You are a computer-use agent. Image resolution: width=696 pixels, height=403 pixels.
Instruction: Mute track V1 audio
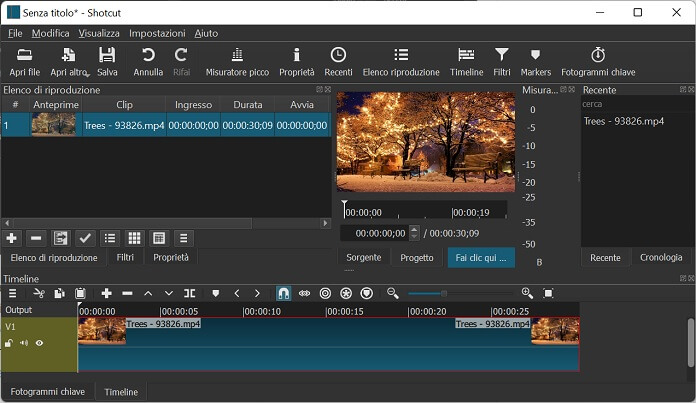coord(24,343)
